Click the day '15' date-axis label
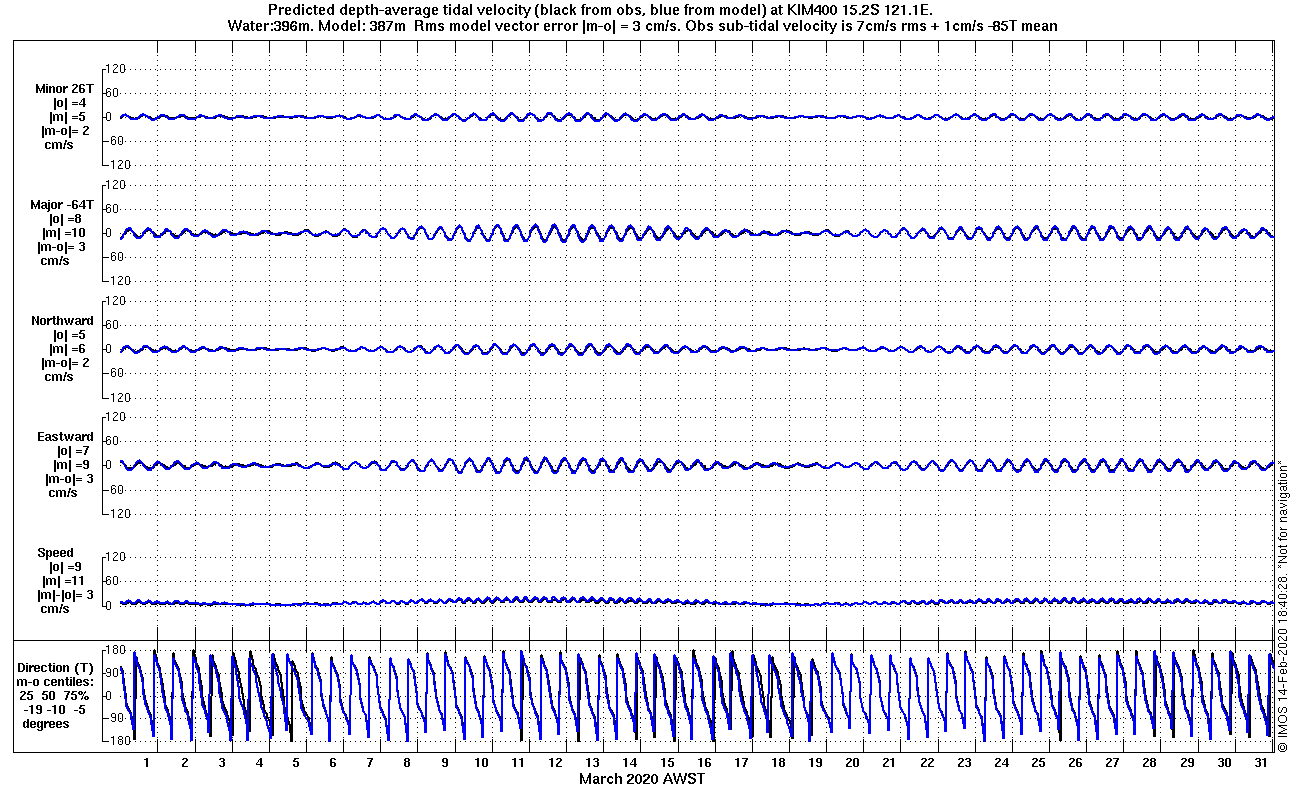Viewport: 1300px width, 800px height. 667,763
